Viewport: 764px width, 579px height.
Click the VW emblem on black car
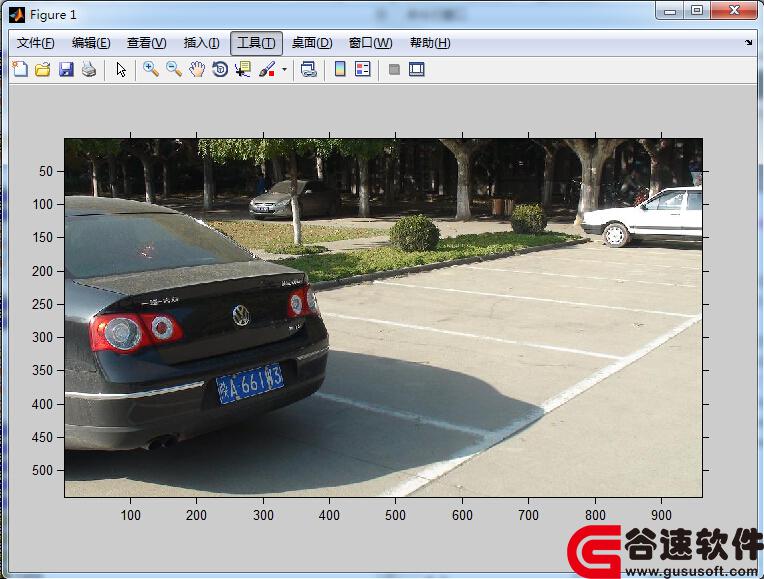coord(241,315)
